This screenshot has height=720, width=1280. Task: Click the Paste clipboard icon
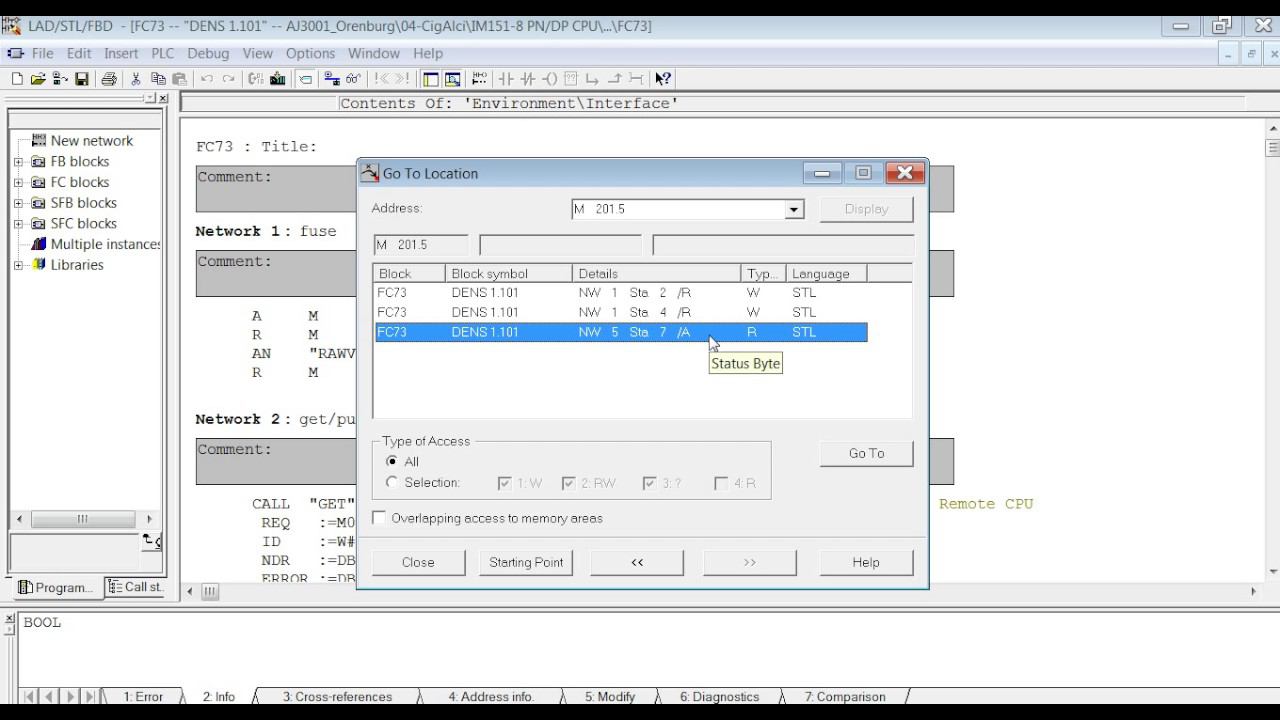(x=180, y=79)
